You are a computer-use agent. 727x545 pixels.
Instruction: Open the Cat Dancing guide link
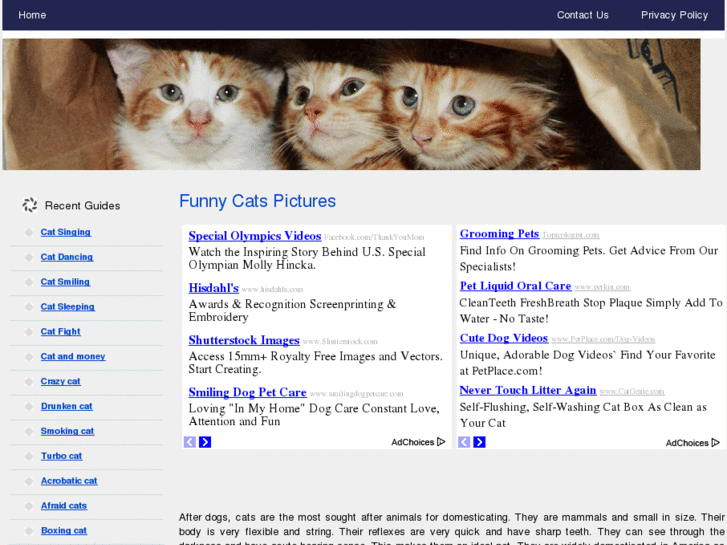pos(67,257)
